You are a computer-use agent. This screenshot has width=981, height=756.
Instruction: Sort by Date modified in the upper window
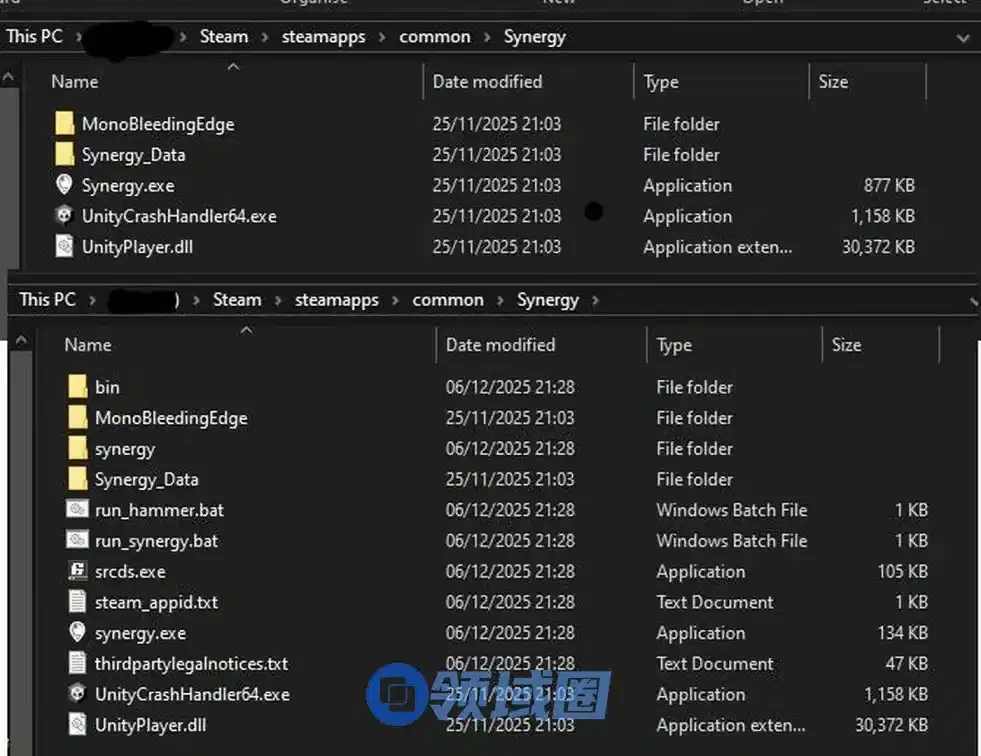point(487,82)
